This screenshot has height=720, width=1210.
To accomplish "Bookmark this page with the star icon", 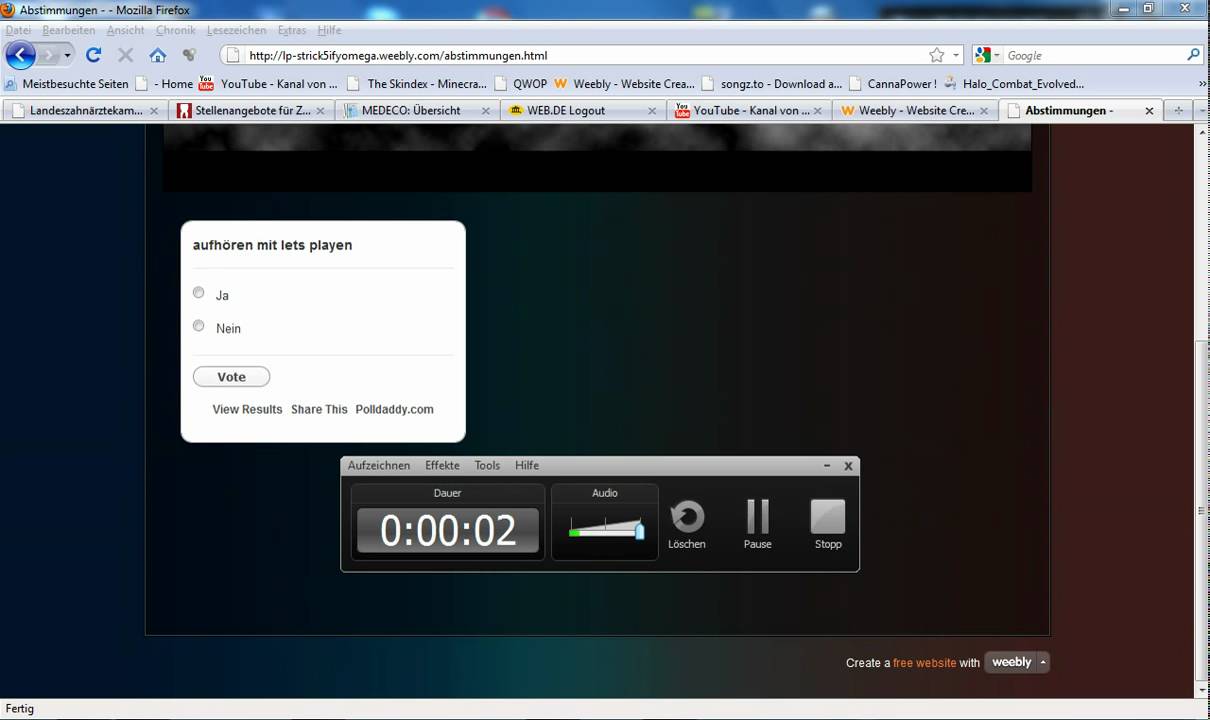I will tap(936, 55).
